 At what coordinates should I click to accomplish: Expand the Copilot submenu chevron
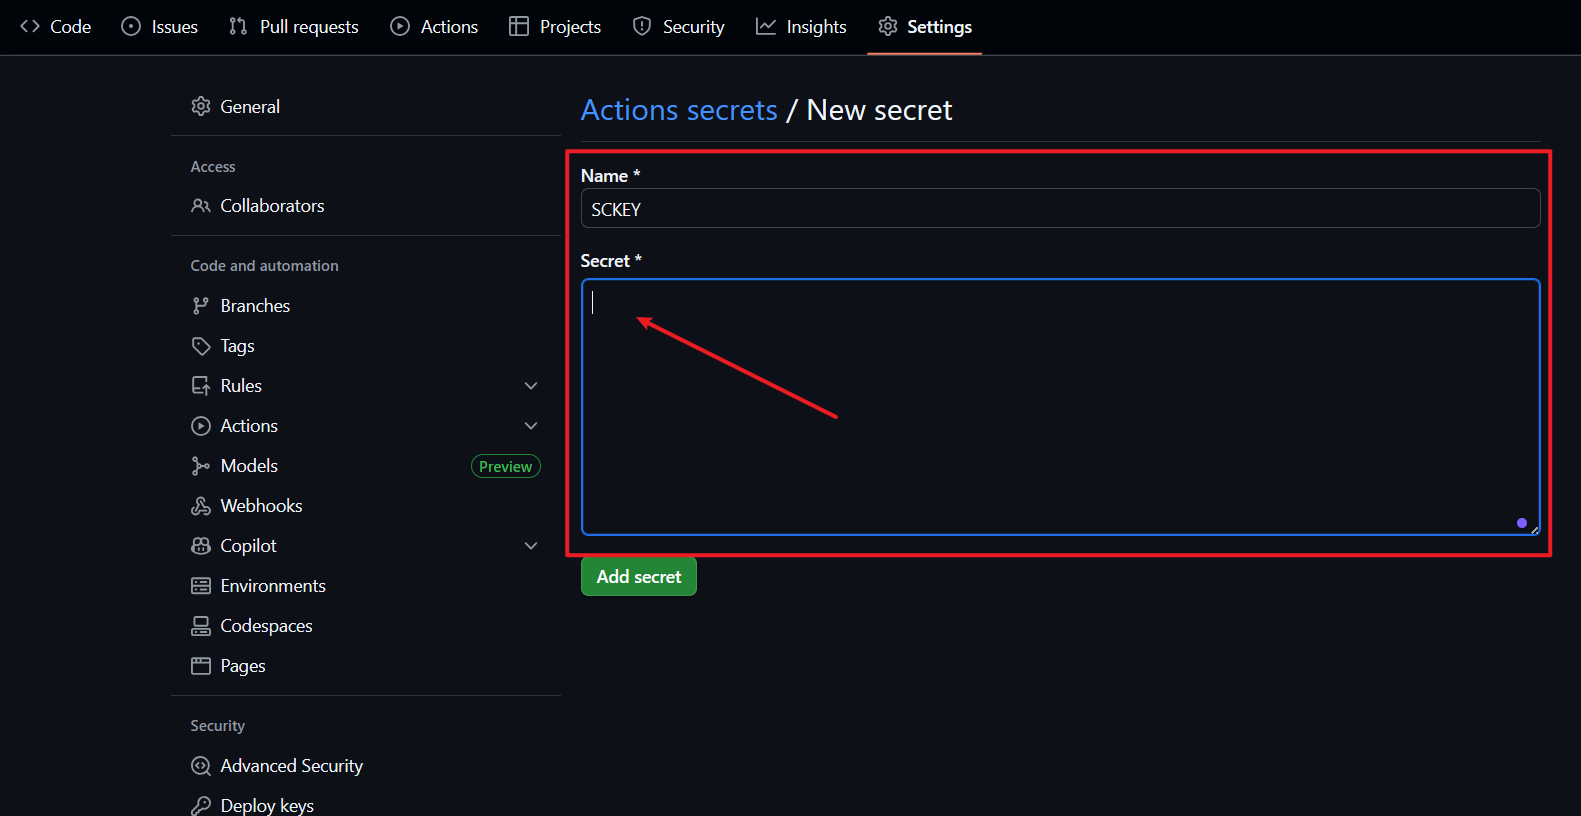[x=531, y=545]
